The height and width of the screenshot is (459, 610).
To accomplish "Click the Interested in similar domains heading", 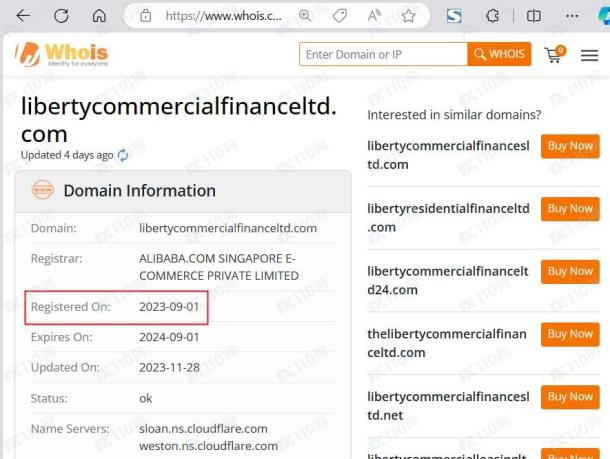I will (454, 115).
